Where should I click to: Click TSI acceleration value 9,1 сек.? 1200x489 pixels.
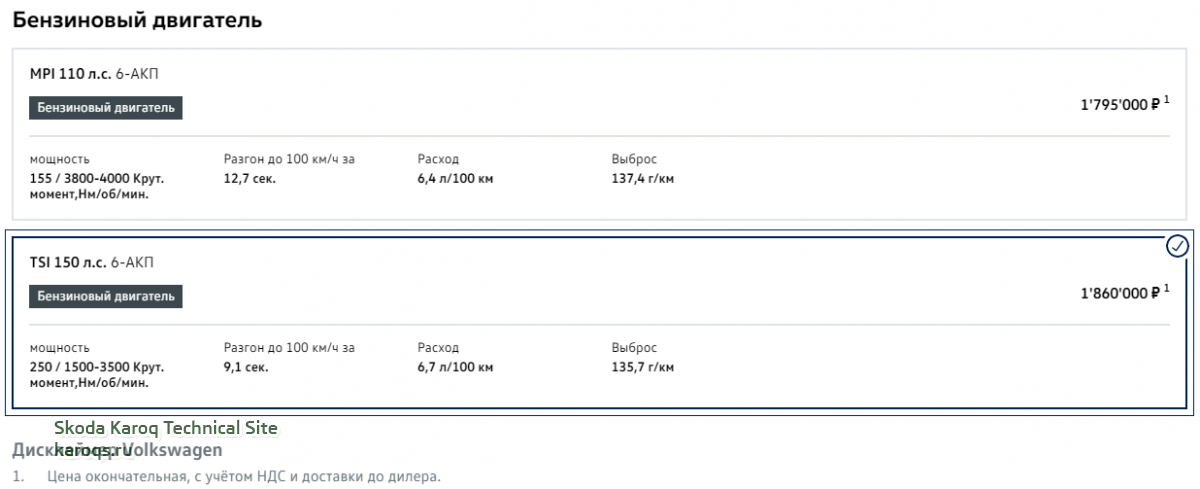246,367
